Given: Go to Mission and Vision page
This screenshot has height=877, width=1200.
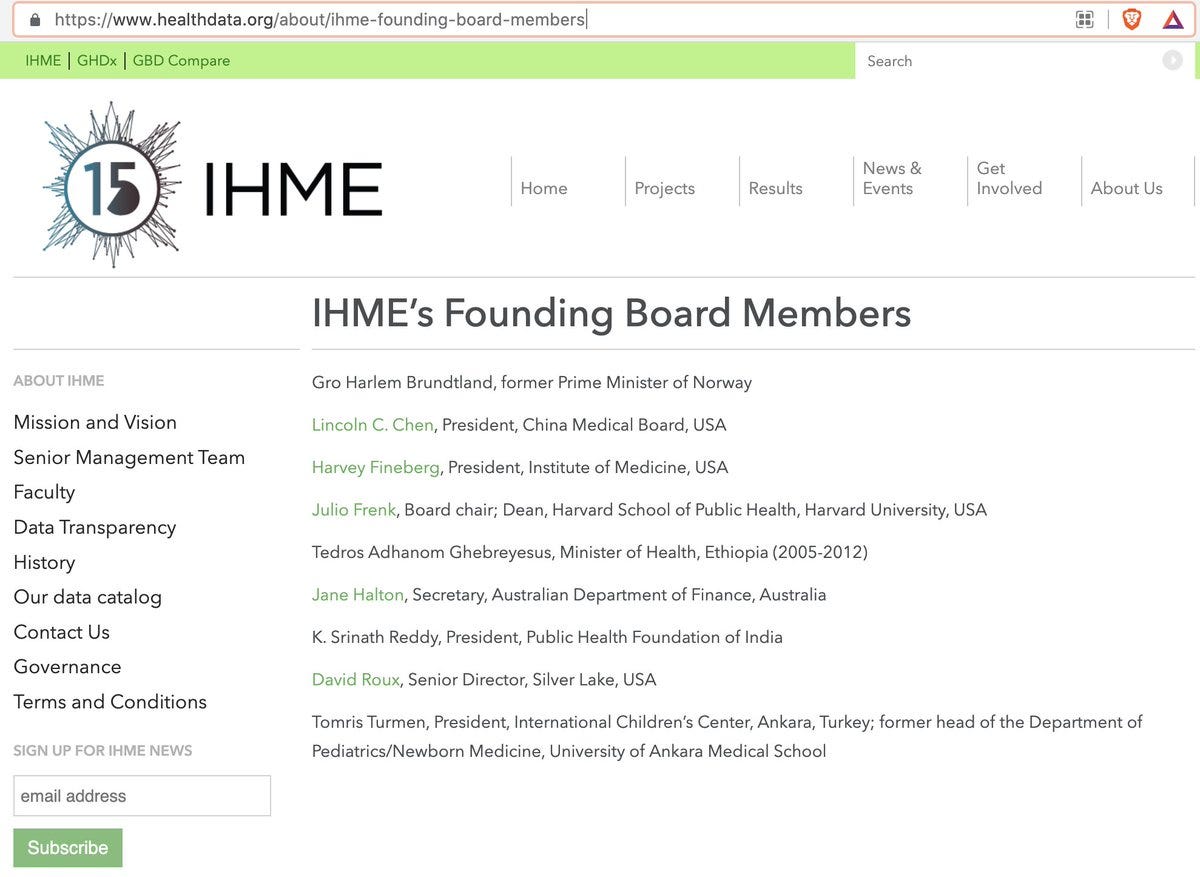Looking at the screenshot, I should point(95,422).
